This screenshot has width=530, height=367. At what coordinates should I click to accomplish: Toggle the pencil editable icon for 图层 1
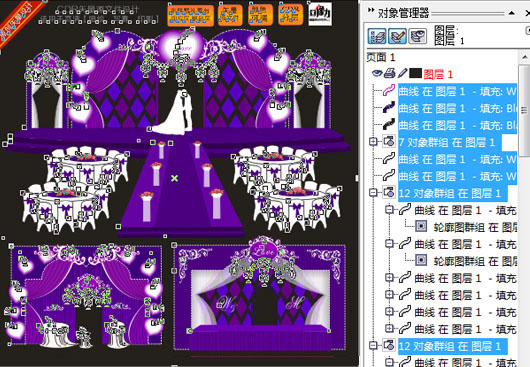click(x=402, y=73)
